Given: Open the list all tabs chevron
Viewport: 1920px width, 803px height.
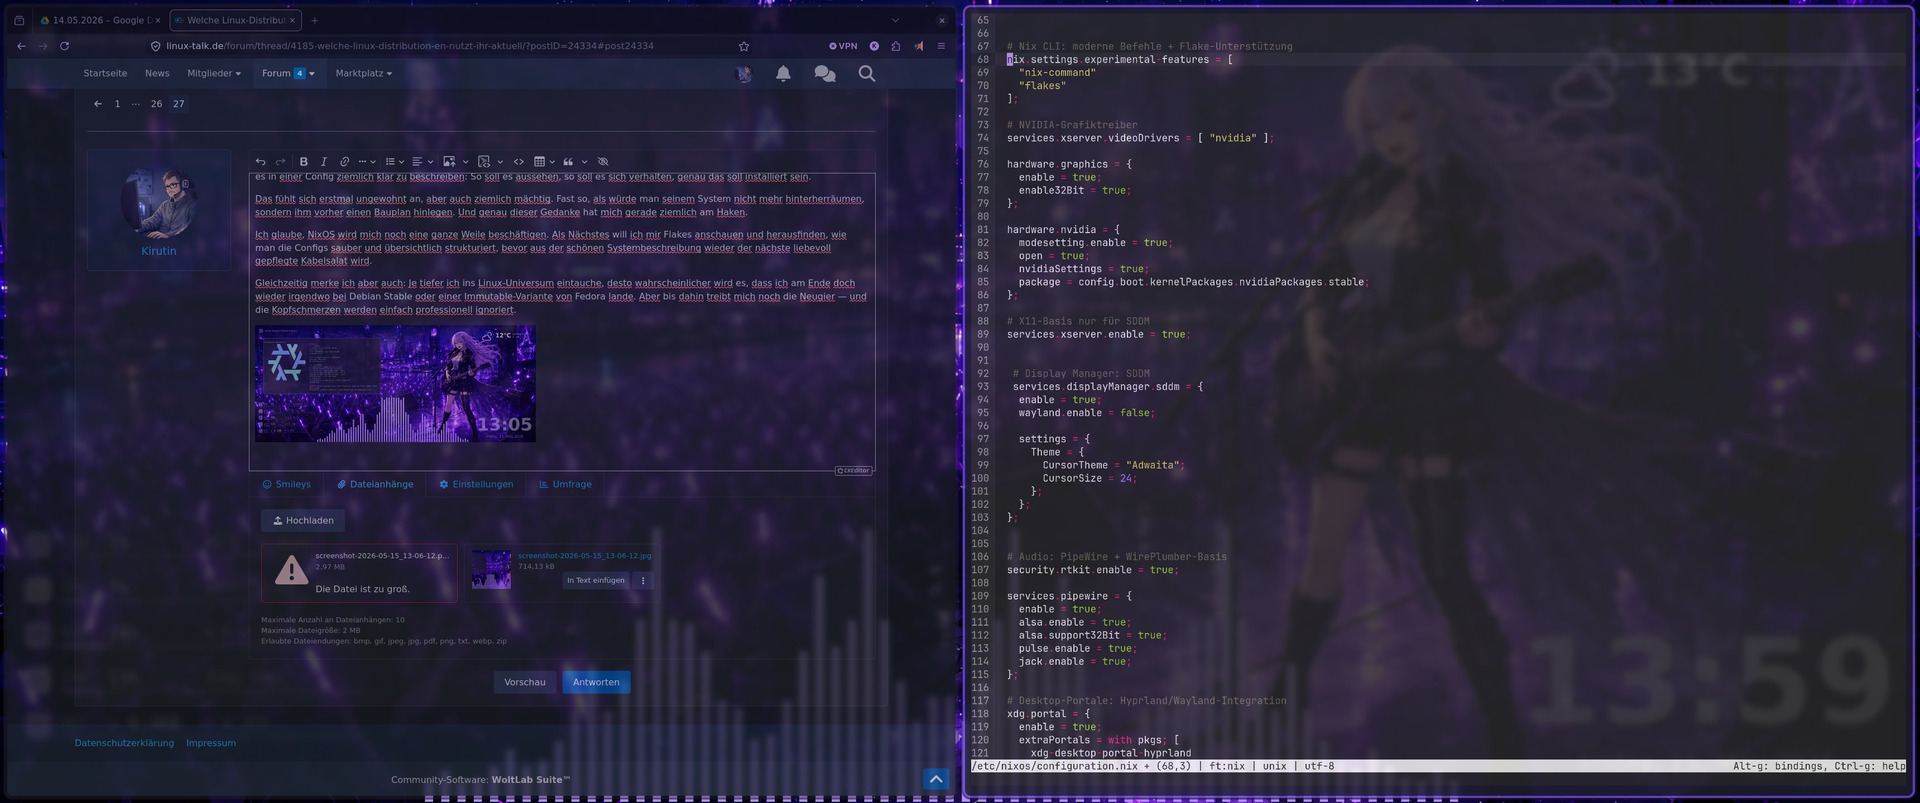Looking at the screenshot, I should tap(895, 20).
